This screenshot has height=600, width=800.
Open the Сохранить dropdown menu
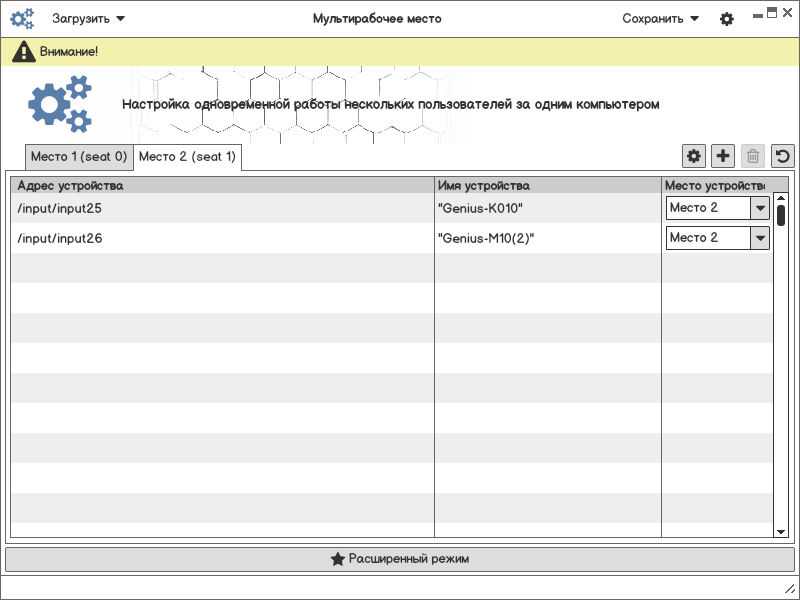660,19
